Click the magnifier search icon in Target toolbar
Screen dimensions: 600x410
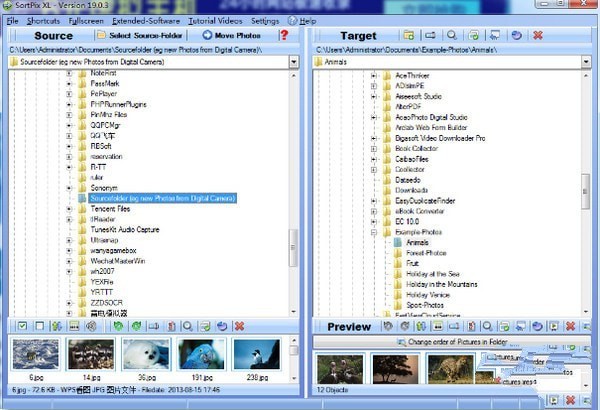point(452,35)
